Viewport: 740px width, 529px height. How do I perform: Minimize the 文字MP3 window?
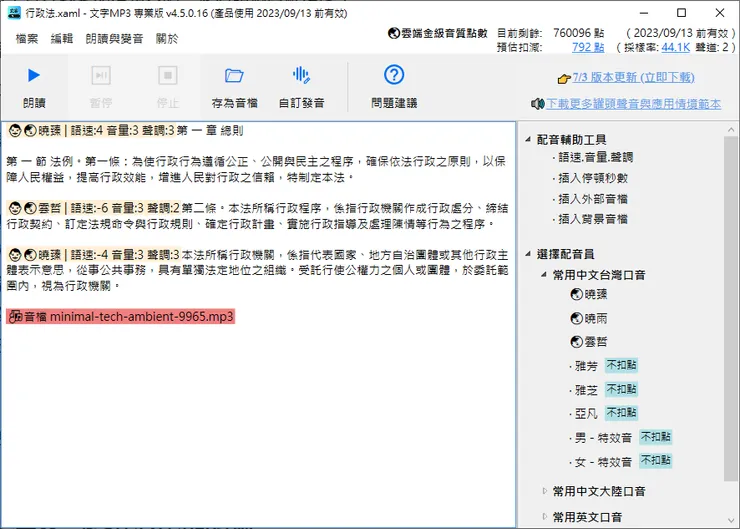(644, 13)
